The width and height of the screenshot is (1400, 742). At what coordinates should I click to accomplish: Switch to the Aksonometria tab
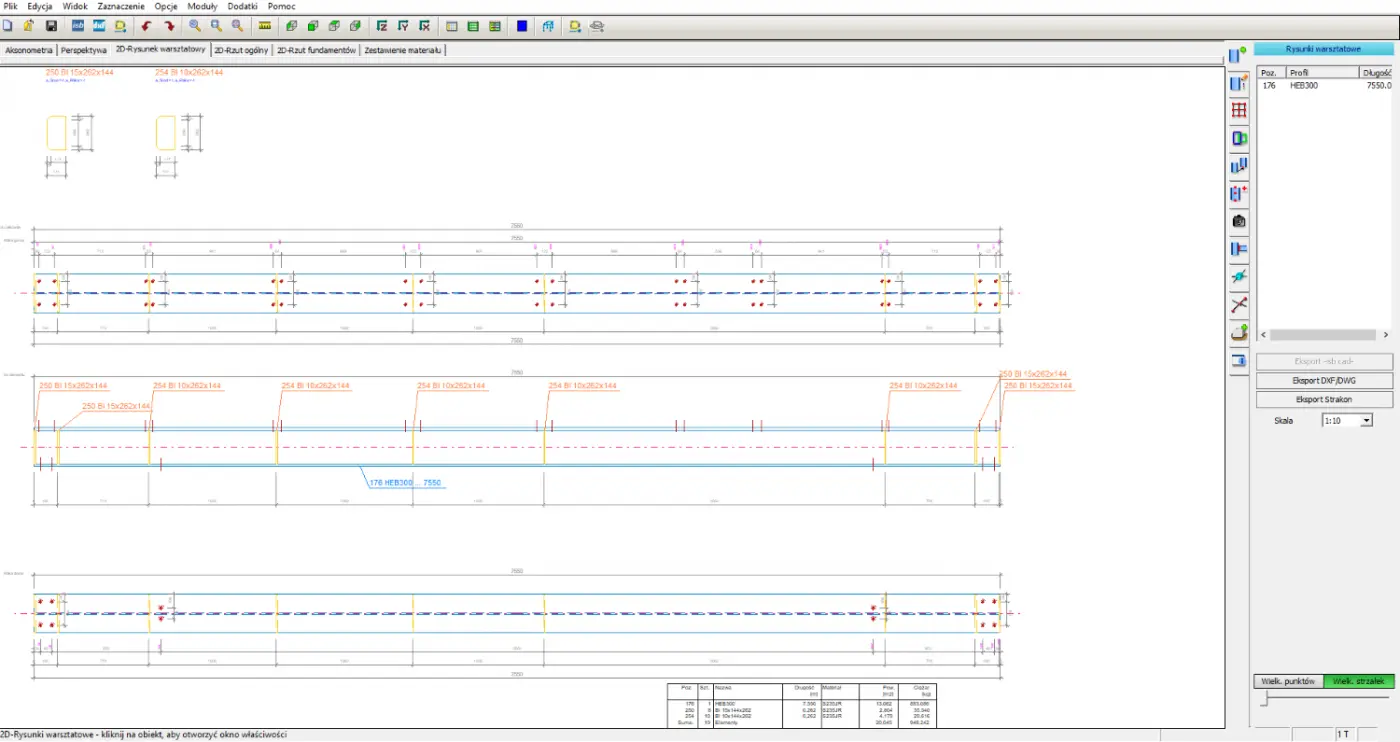coord(29,50)
